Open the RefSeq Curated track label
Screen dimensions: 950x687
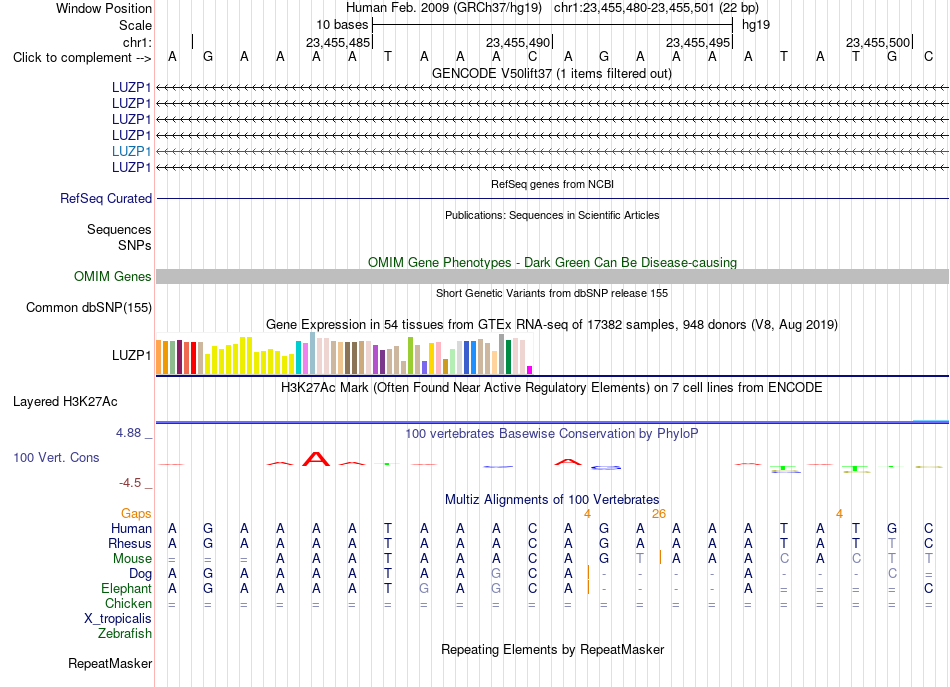click(106, 199)
